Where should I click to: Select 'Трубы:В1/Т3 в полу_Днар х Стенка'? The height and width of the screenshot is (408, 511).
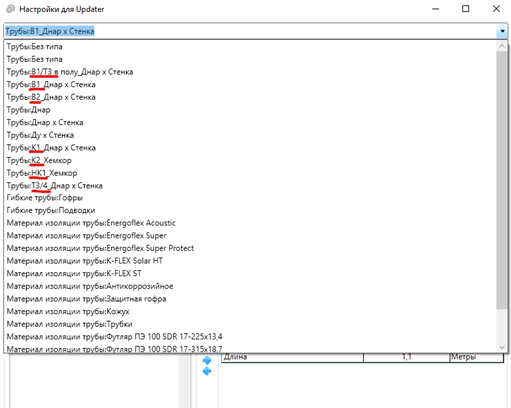tap(70, 72)
